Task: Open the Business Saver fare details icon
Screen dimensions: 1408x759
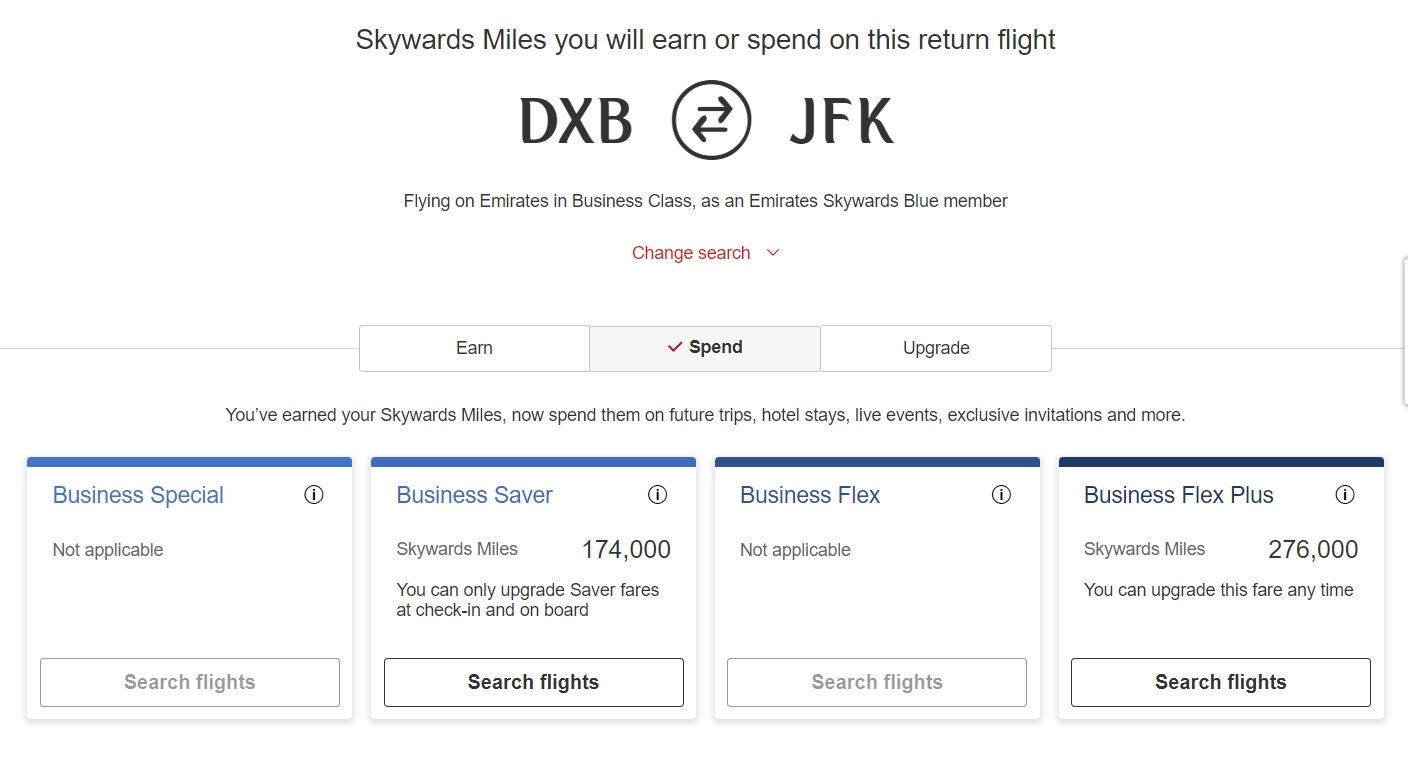Action: [657, 494]
